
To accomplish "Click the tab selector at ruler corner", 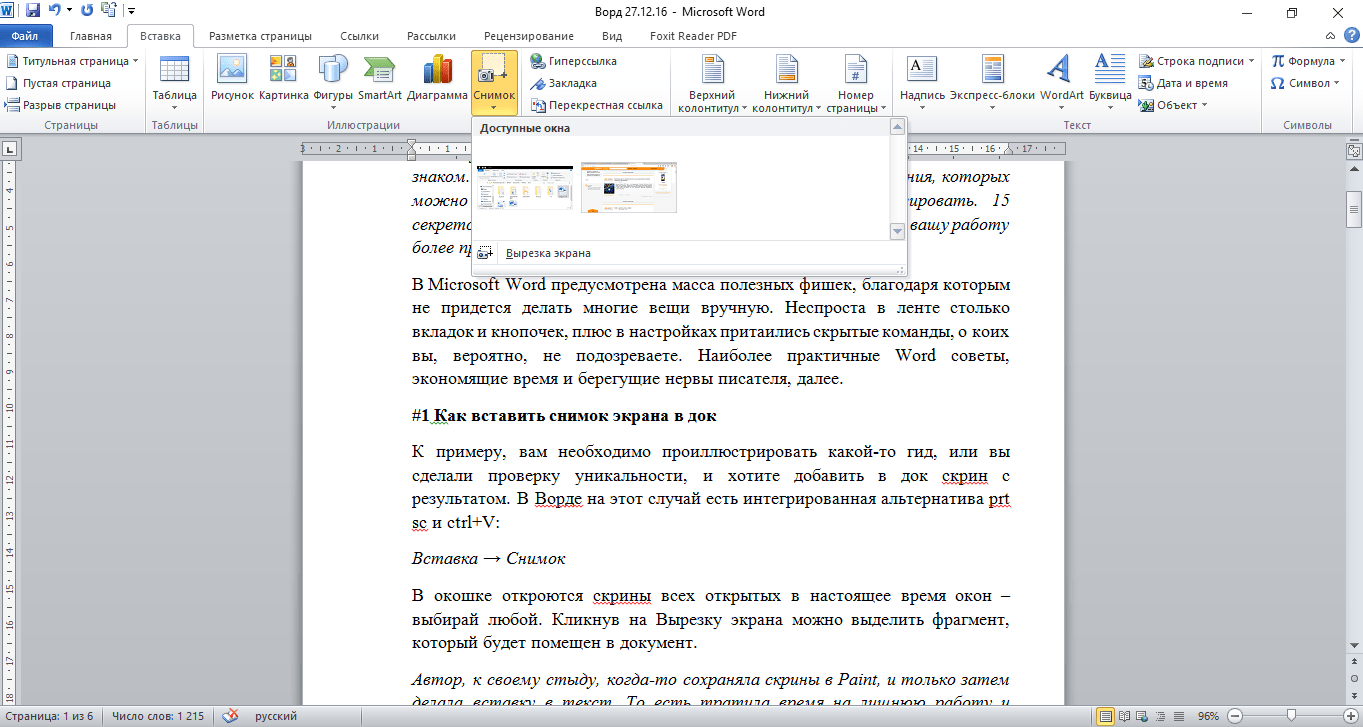I will pos(9,149).
